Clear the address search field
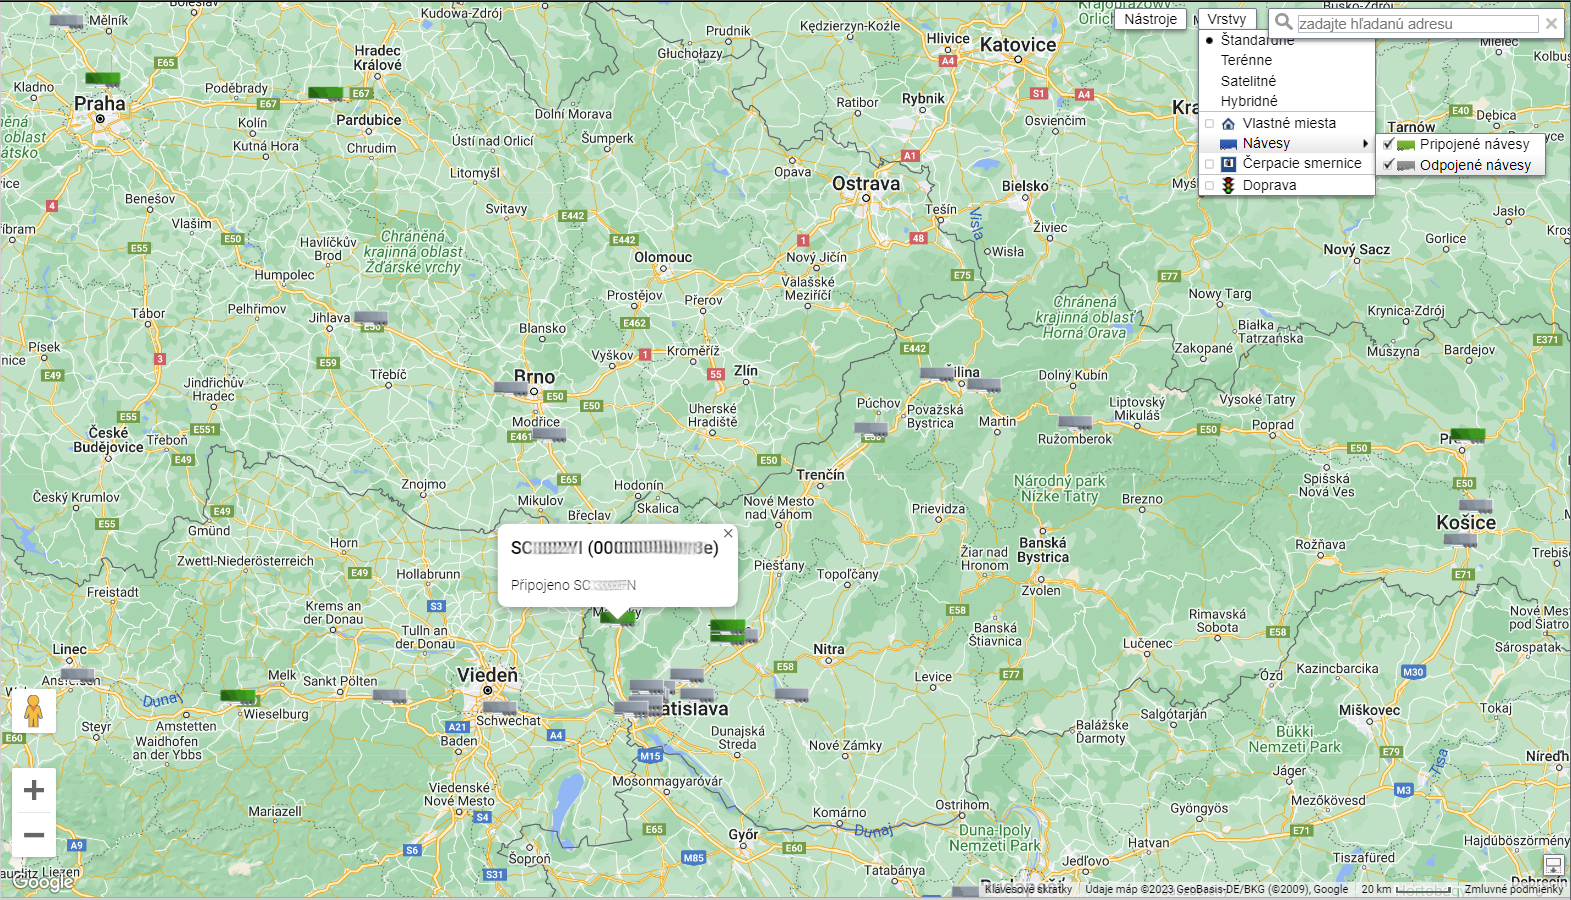 [1551, 23]
